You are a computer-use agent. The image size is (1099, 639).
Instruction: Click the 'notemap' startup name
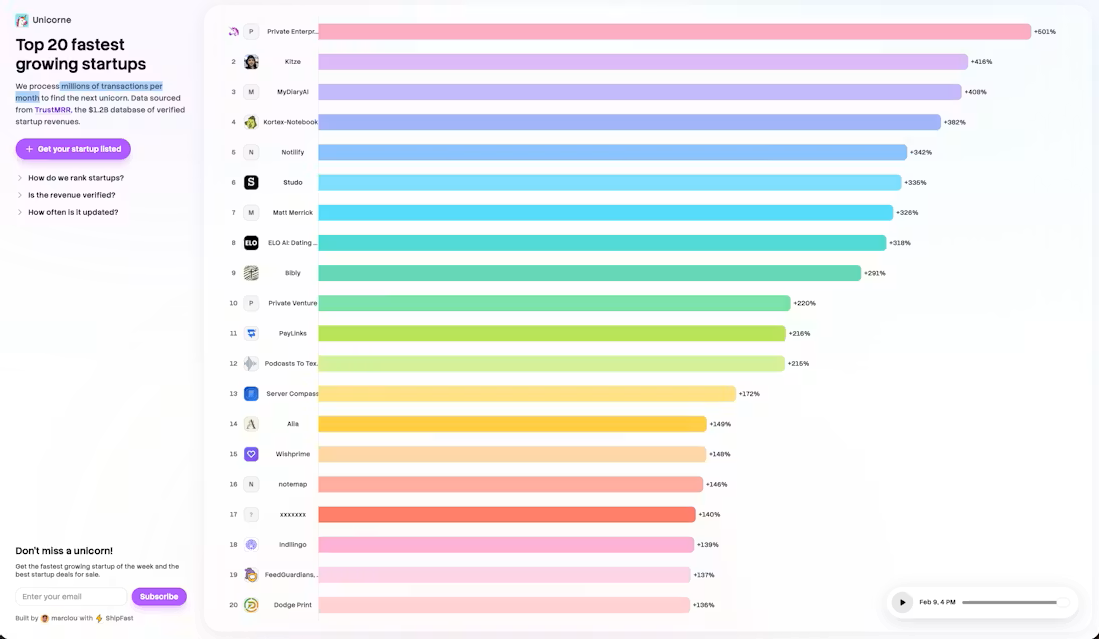[293, 484]
